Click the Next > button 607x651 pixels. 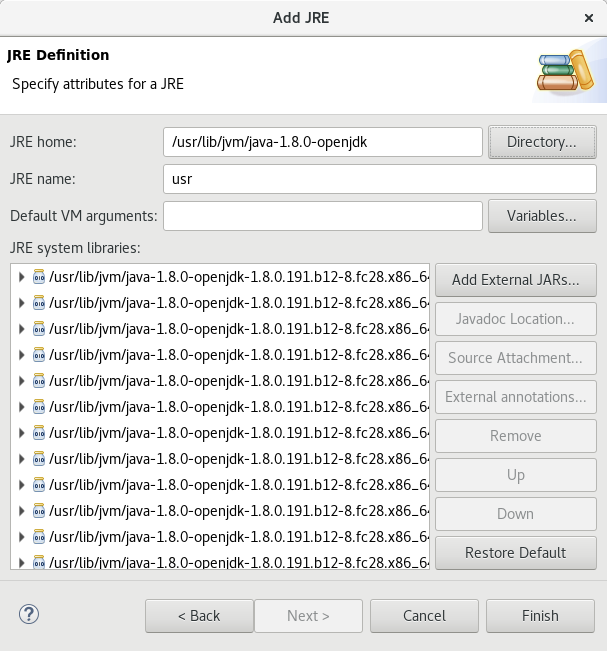click(308, 616)
